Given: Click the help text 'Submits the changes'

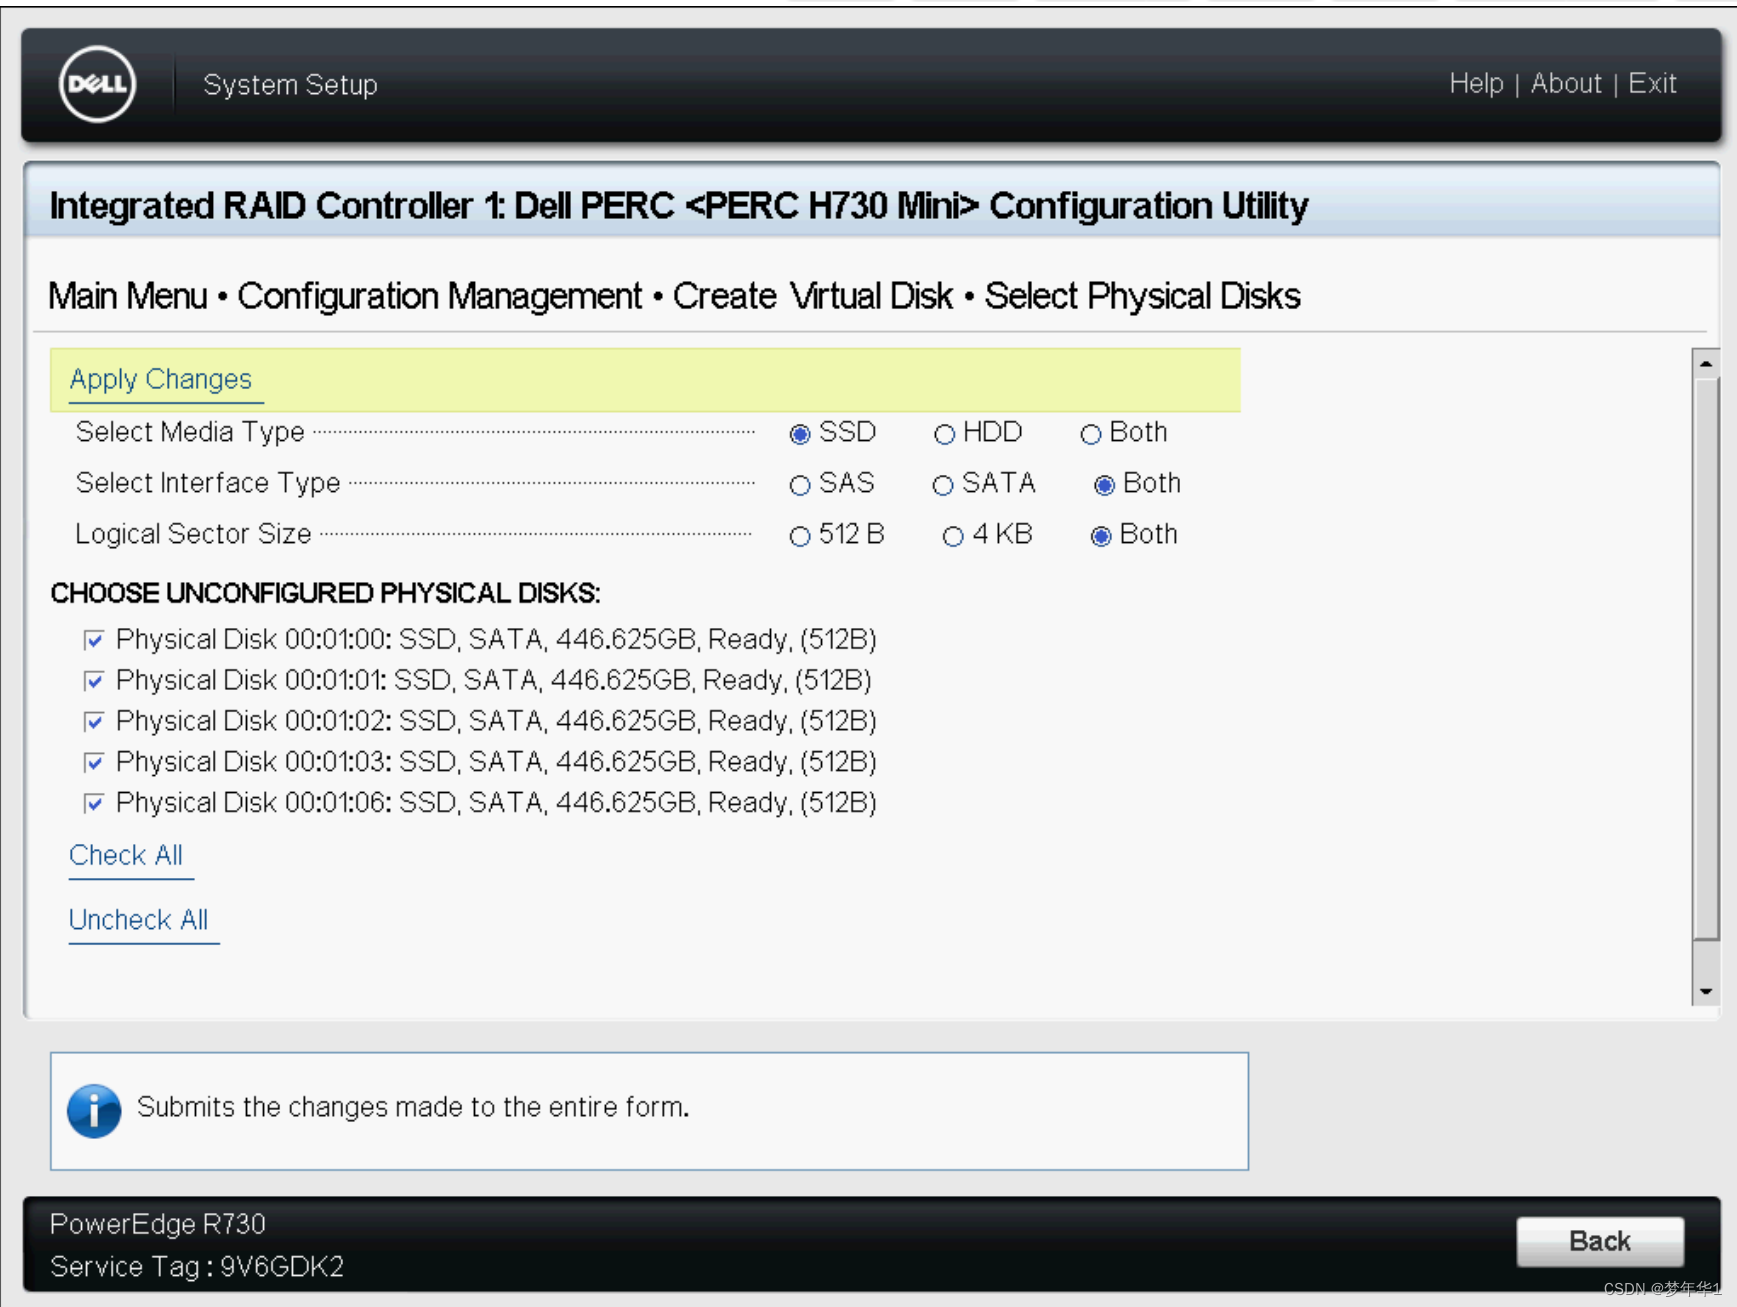Looking at the screenshot, I should click(x=413, y=1107).
